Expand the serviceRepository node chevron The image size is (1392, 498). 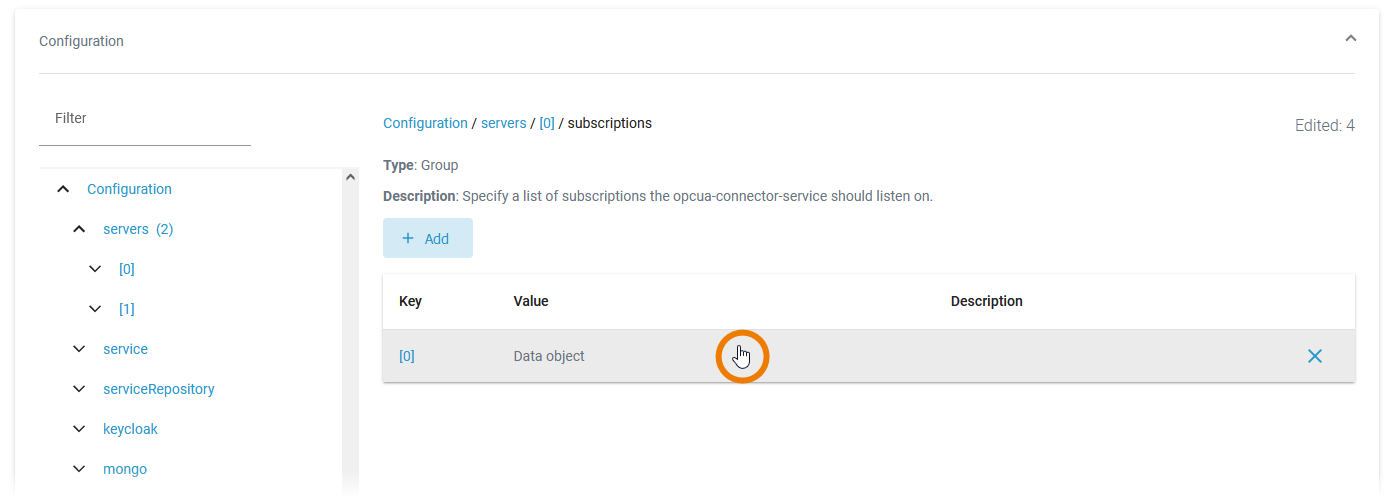pos(79,389)
